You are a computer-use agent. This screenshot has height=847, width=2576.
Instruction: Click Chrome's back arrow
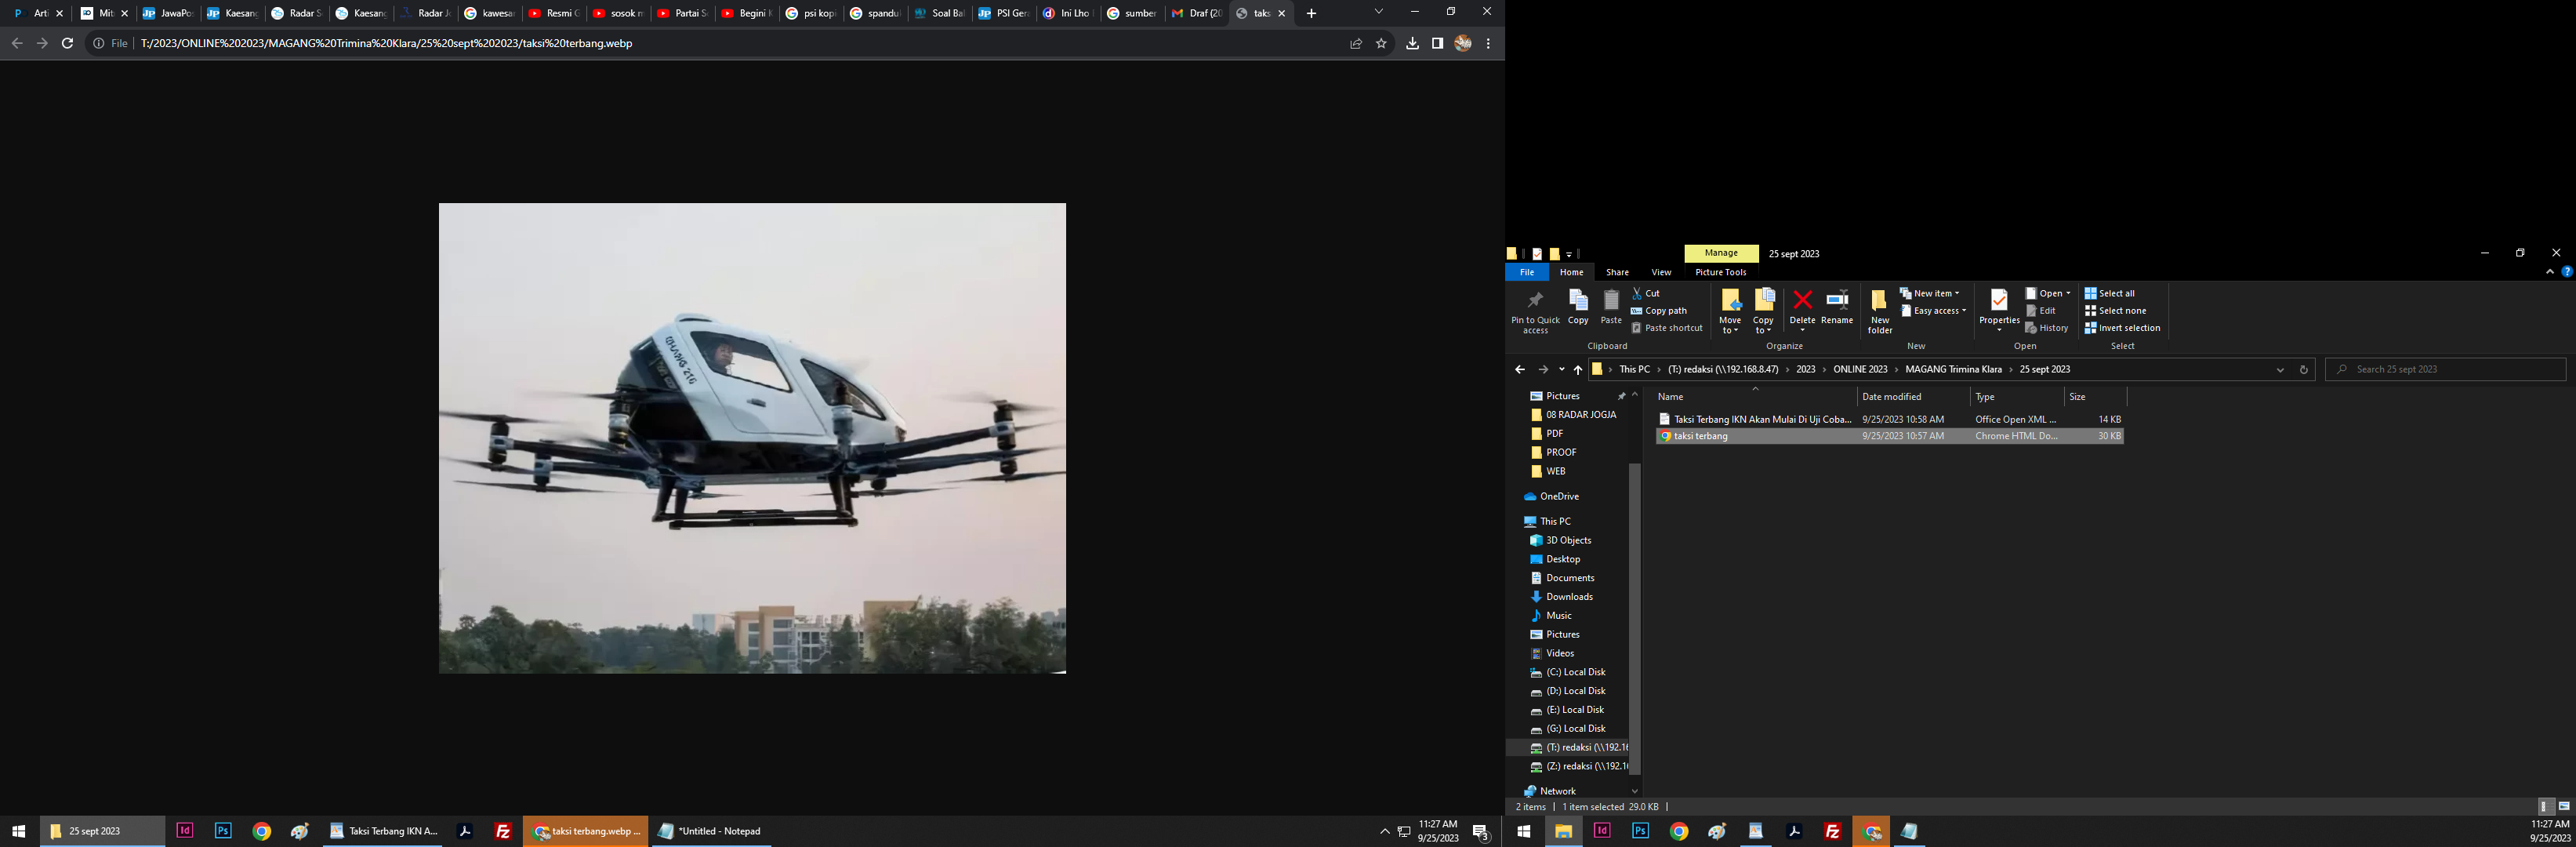[17, 43]
